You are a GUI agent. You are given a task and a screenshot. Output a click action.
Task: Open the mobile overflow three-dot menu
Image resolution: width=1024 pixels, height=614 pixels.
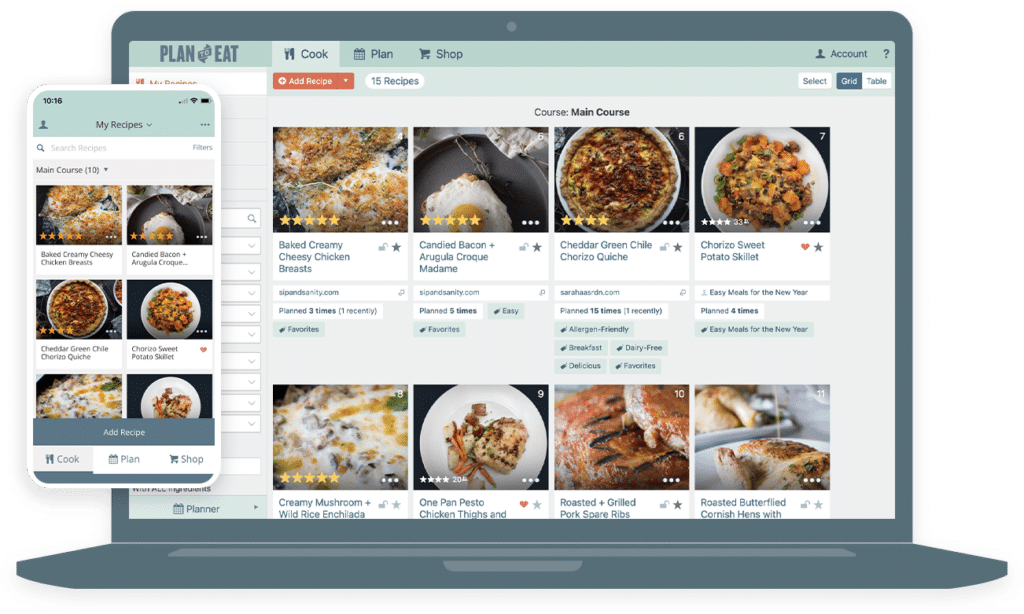tap(205, 125)
